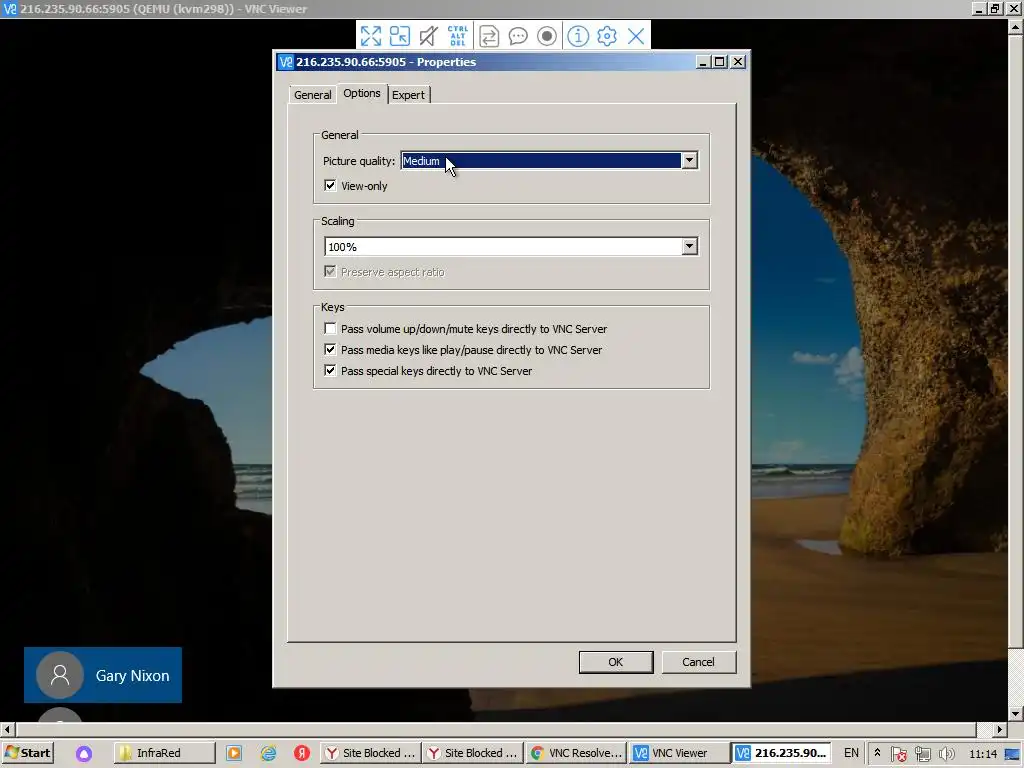The width and height of the screenshot is (1024, 768).
Task: Enable the View-only checkbox
Action: coord(330,185)
